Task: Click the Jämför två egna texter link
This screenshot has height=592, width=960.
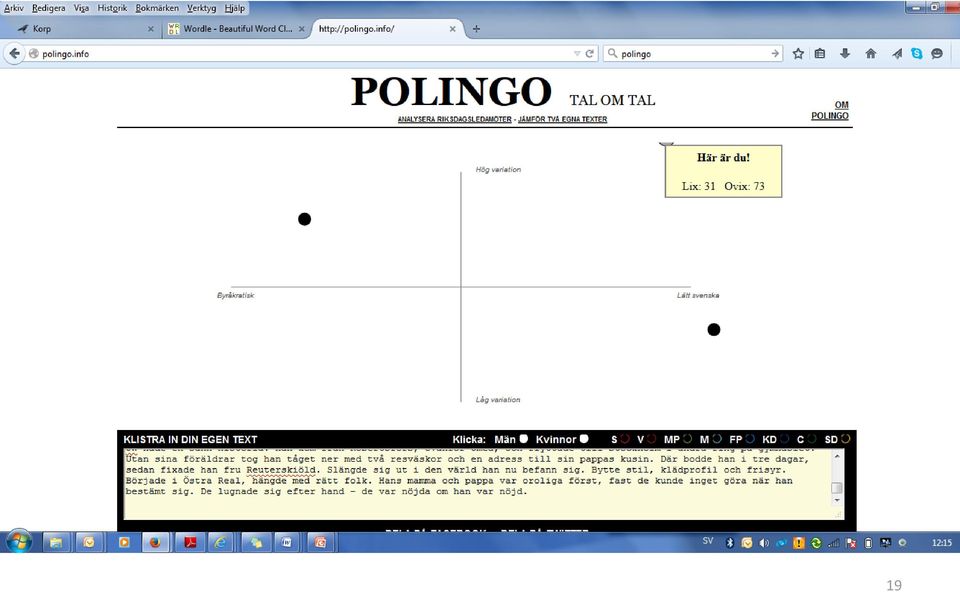Action: pyautogui.click(x=563, y=119)
